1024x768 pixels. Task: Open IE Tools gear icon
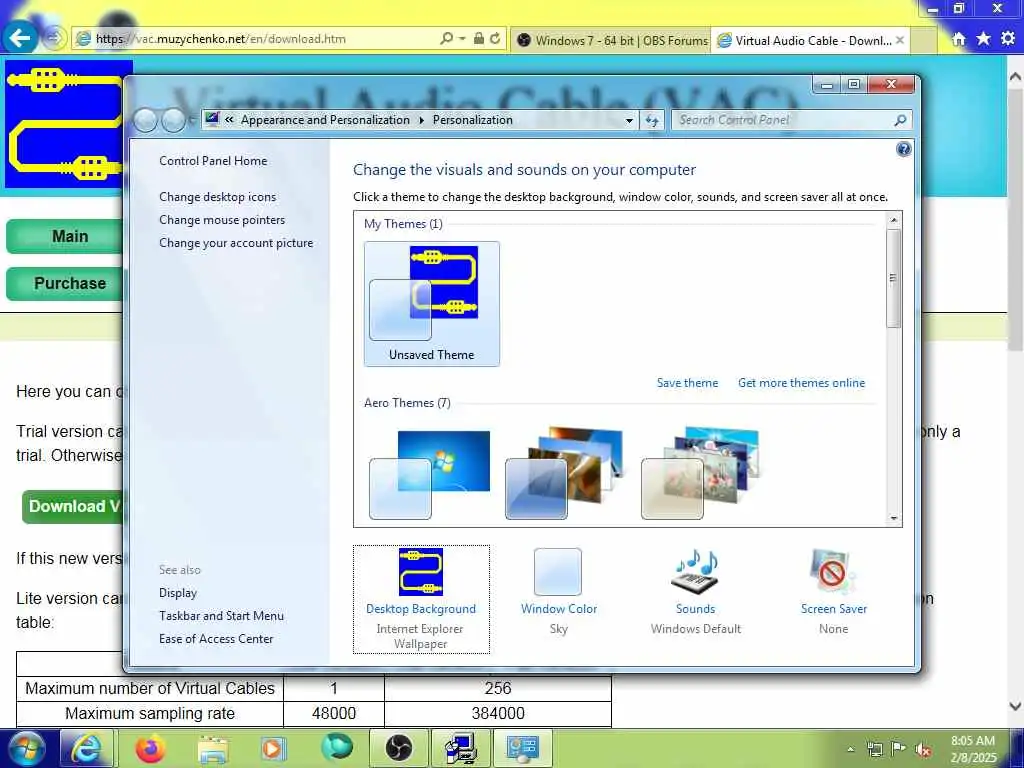click(1008, 39)
